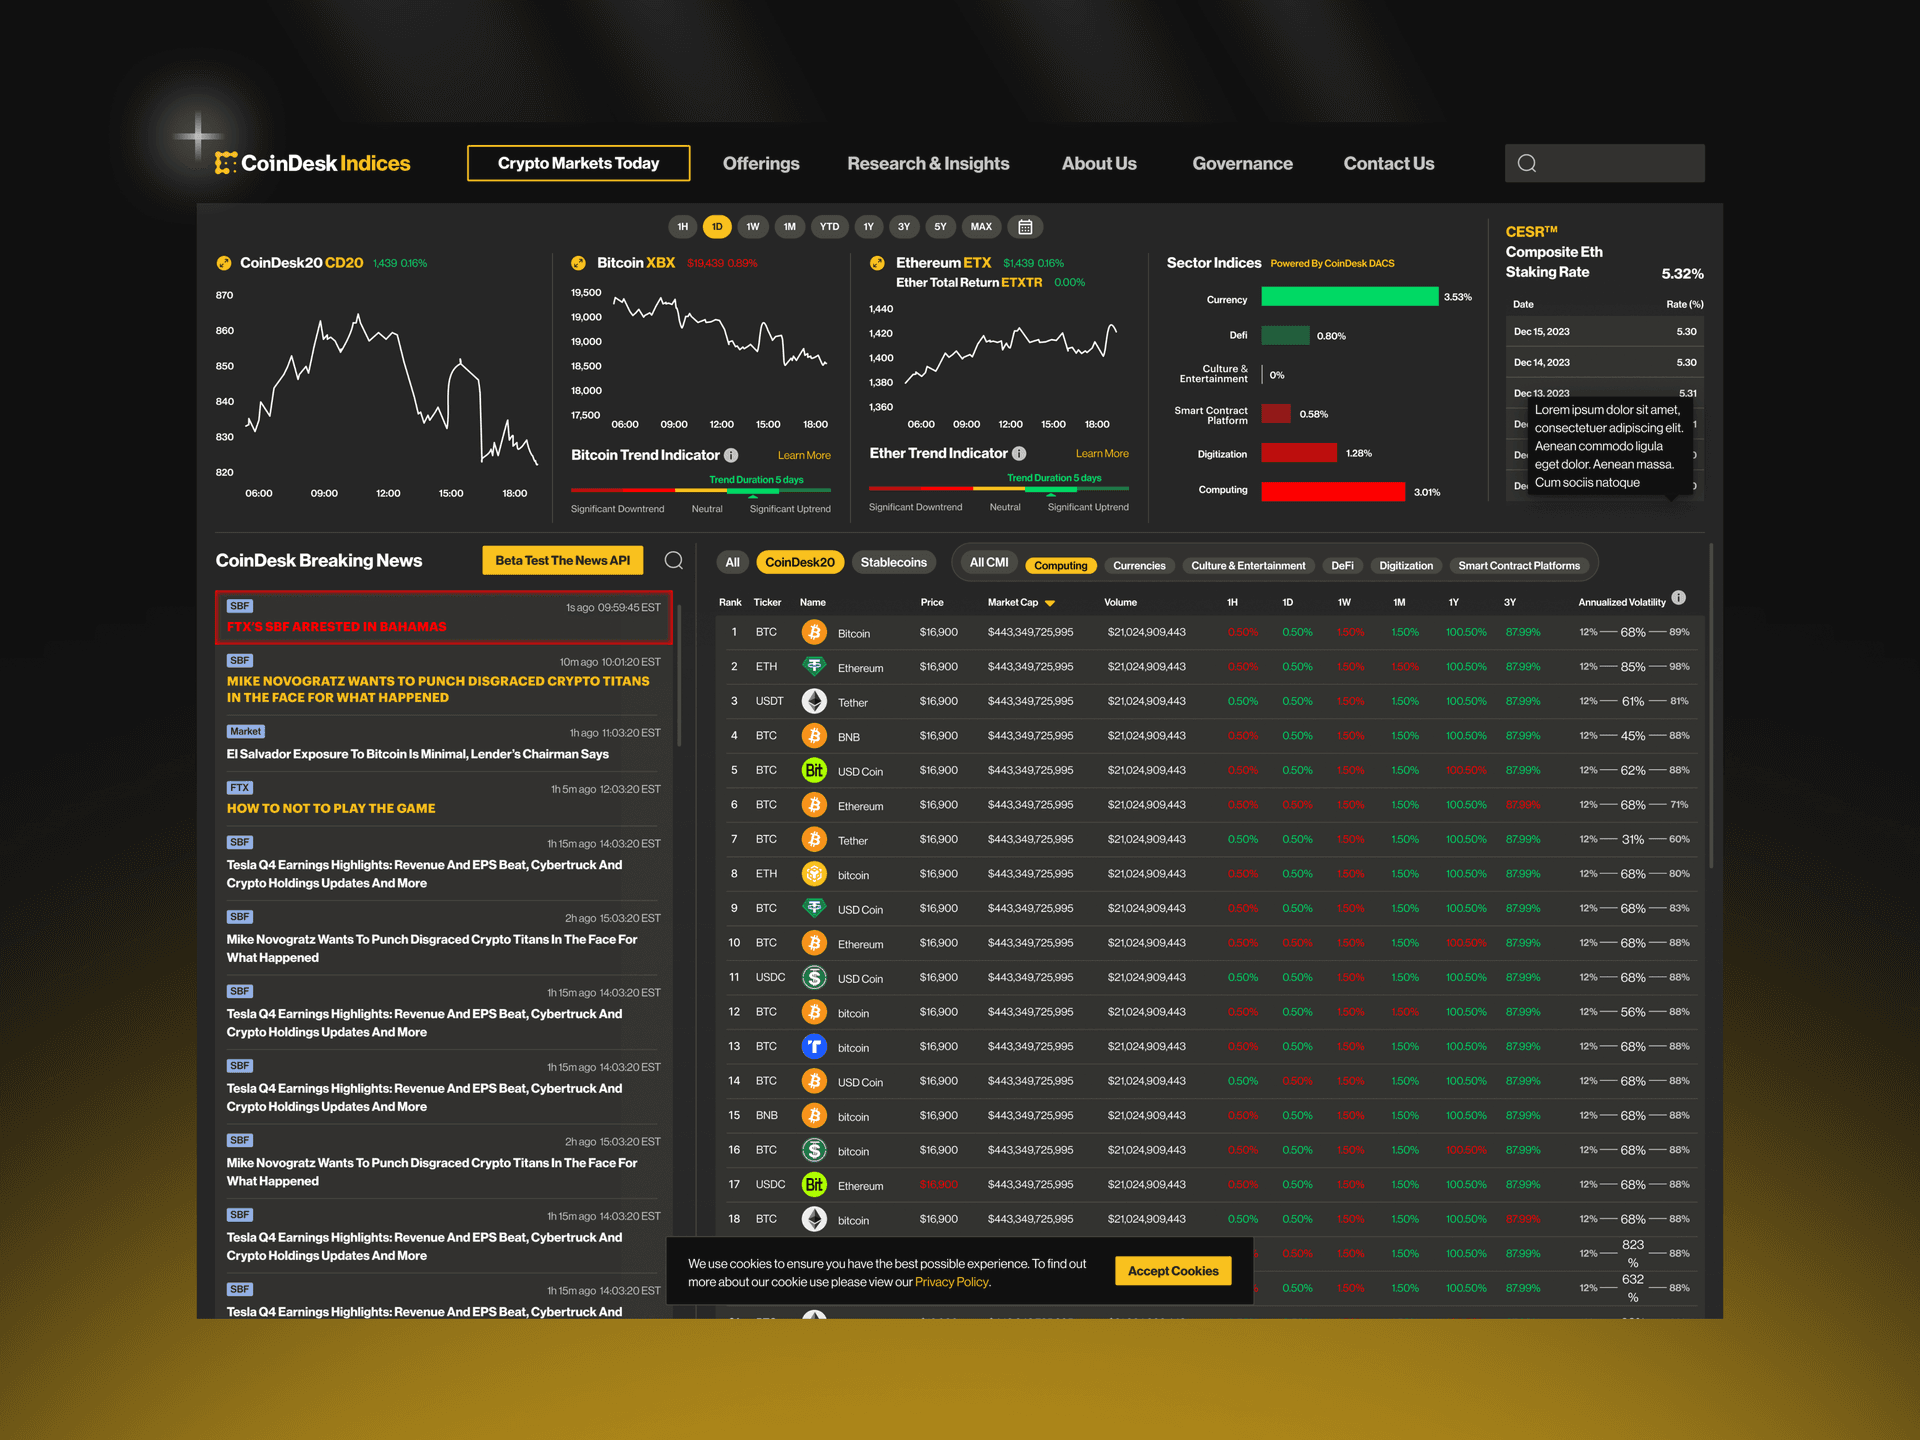
Task: Open Bitcoin Trend Indicator info icon
Action: click(731, 455)
